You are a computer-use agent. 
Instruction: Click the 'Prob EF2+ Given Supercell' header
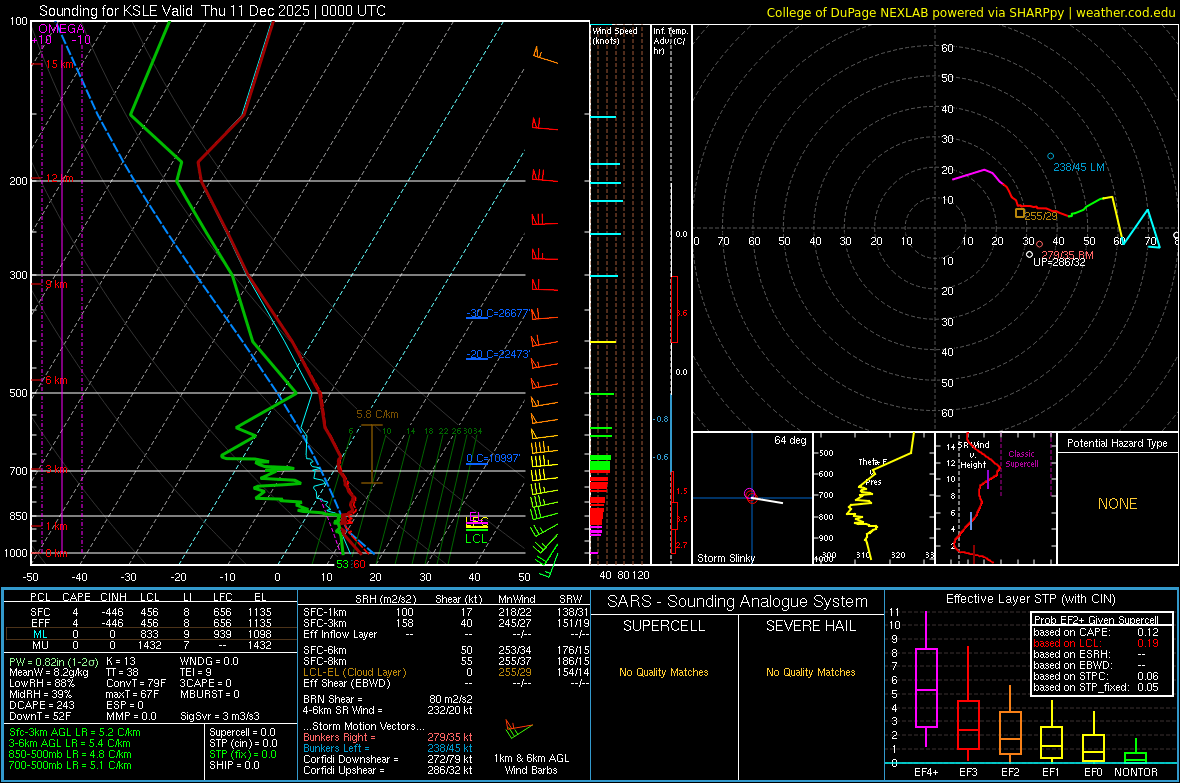point(1096,620)
